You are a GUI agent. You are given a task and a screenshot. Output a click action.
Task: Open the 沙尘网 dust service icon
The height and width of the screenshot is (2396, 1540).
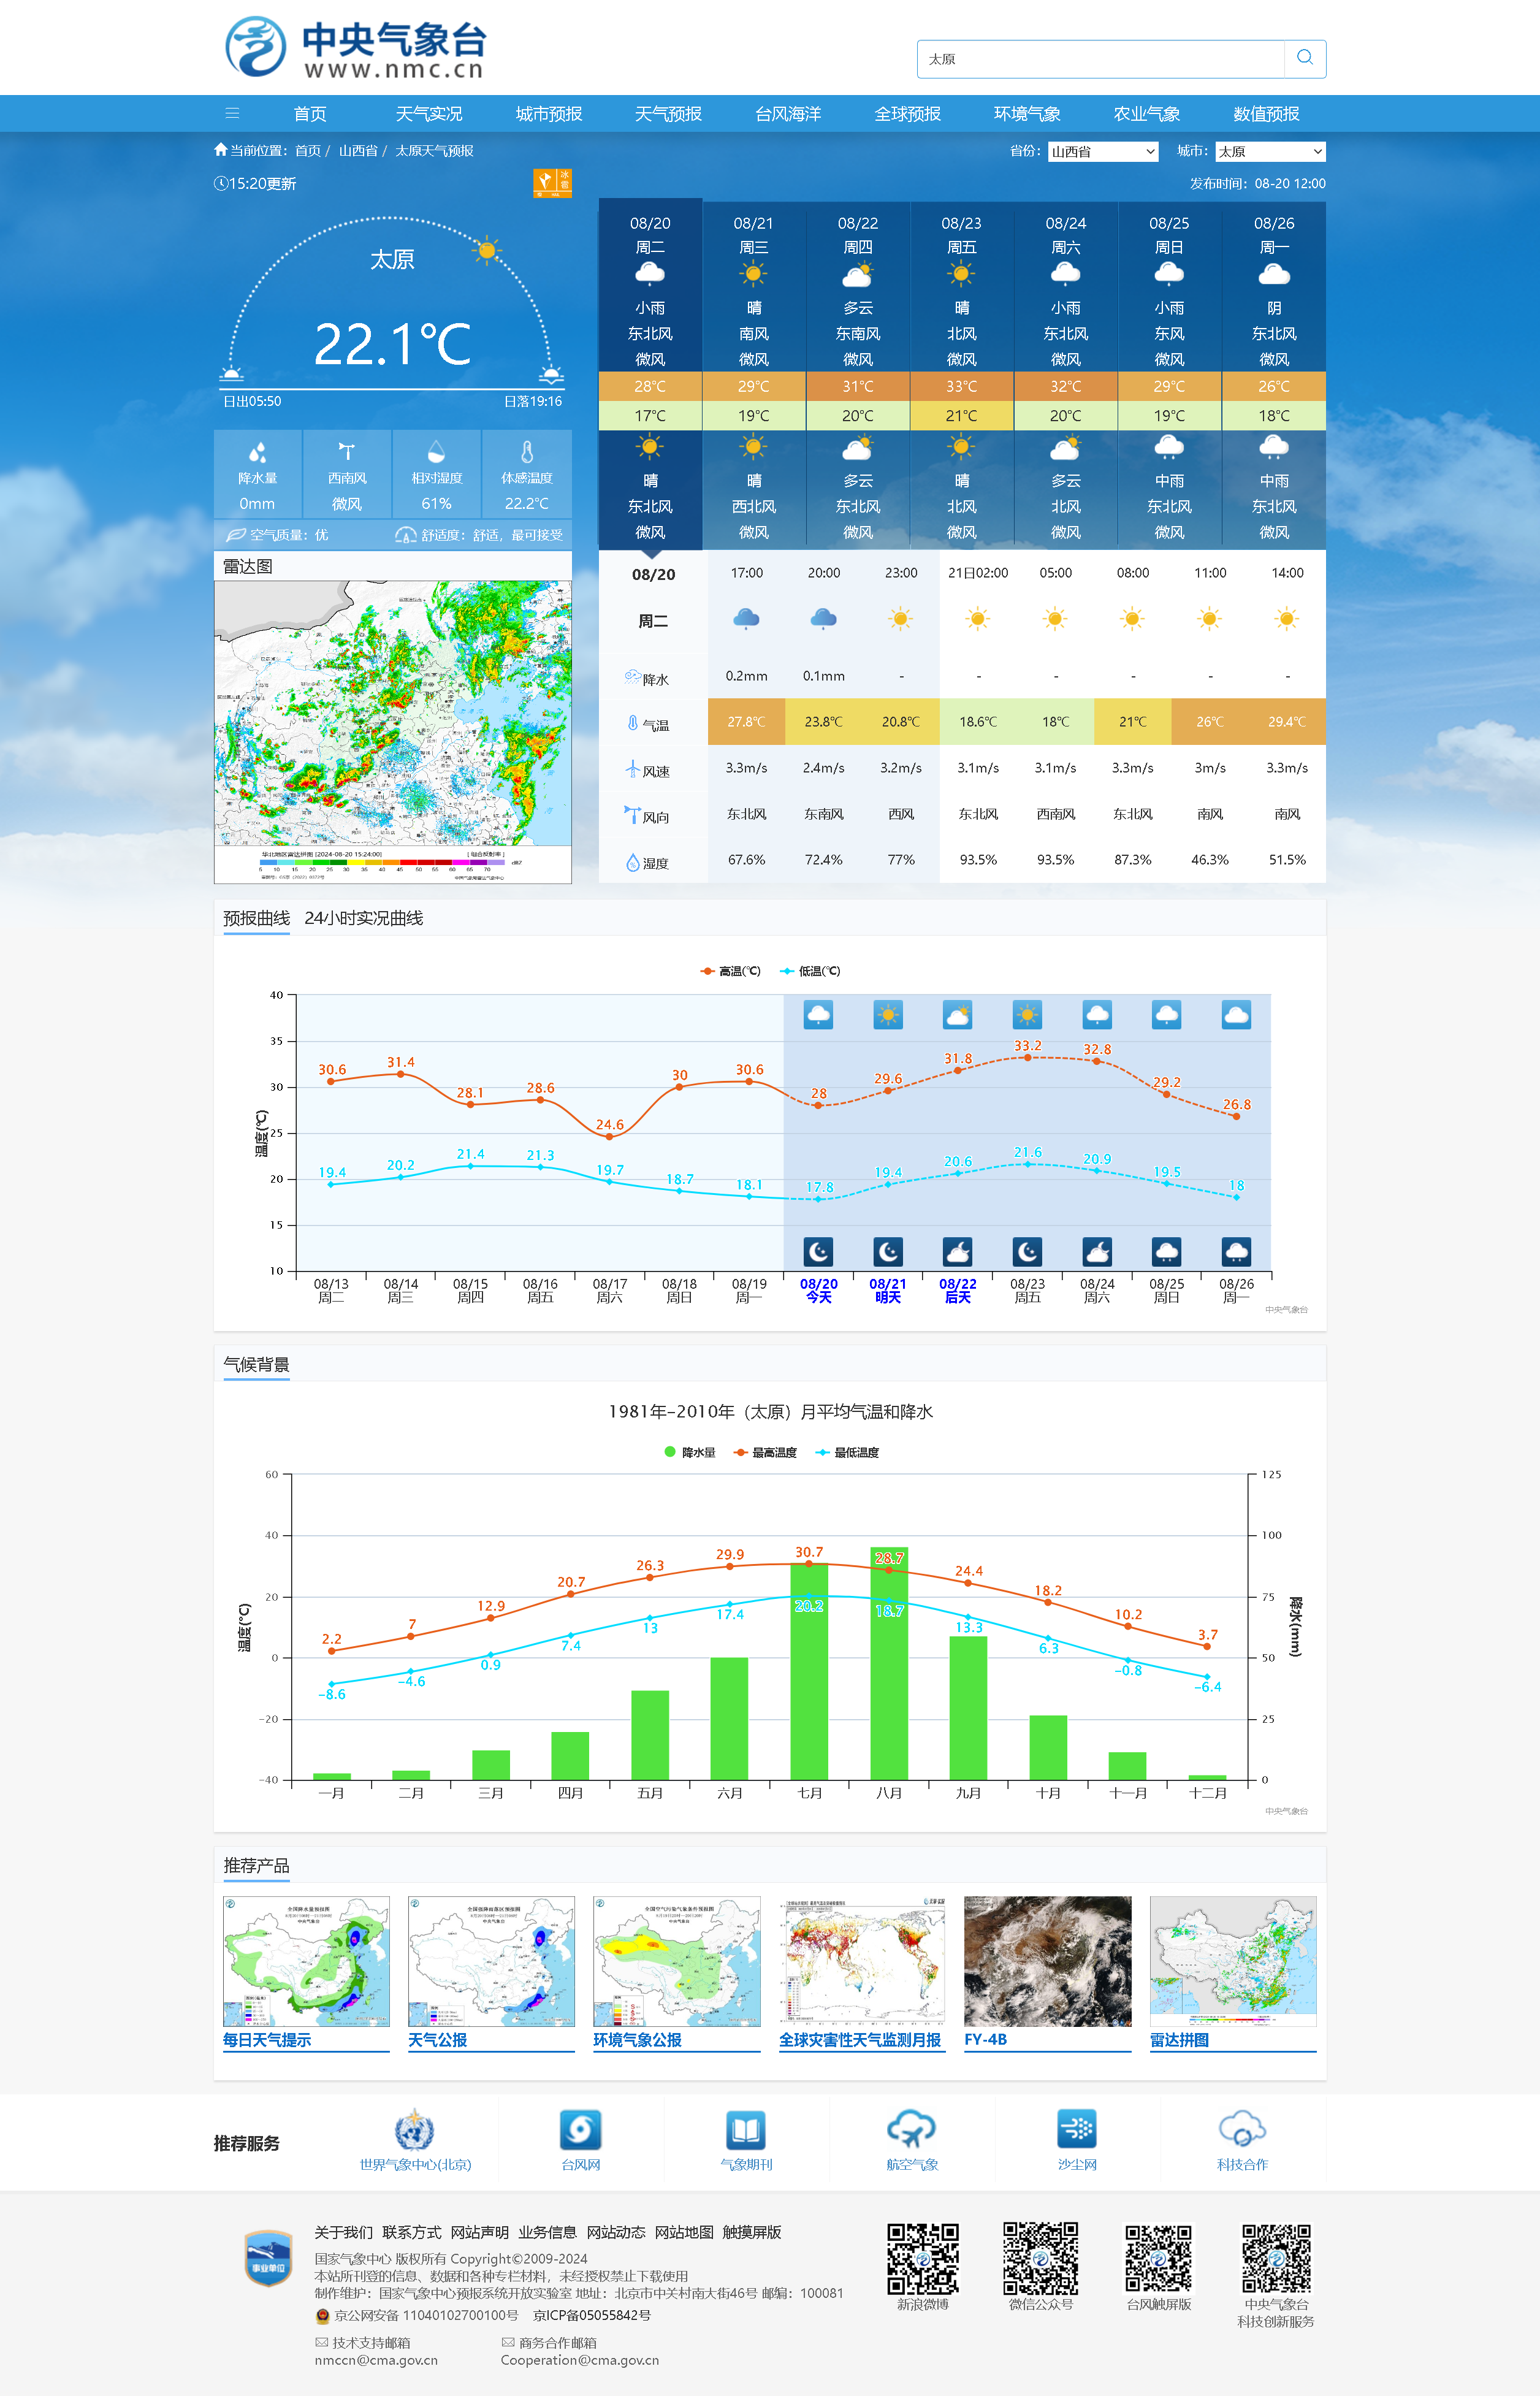[1077, 2130]
